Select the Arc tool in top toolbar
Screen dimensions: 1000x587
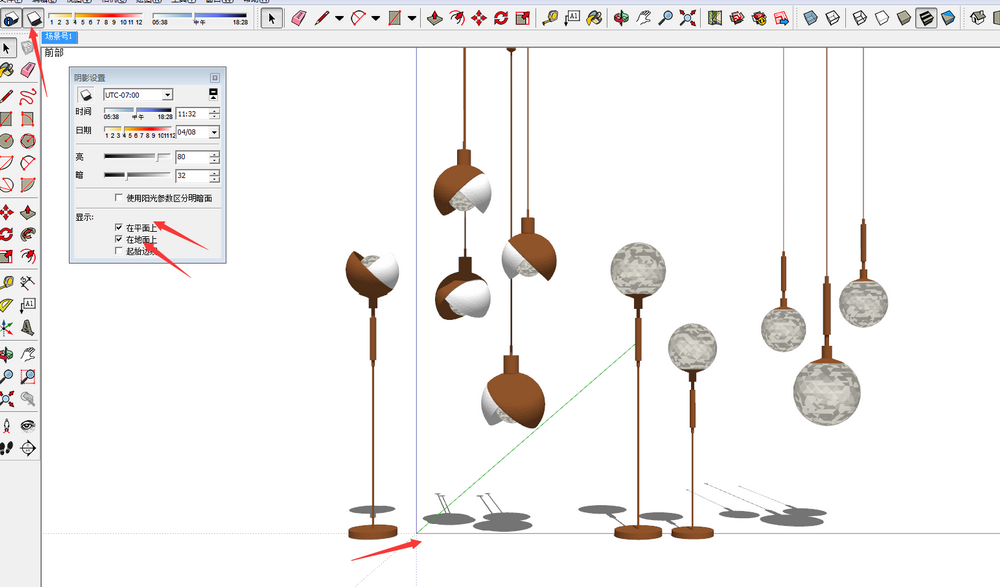(359, 19)
